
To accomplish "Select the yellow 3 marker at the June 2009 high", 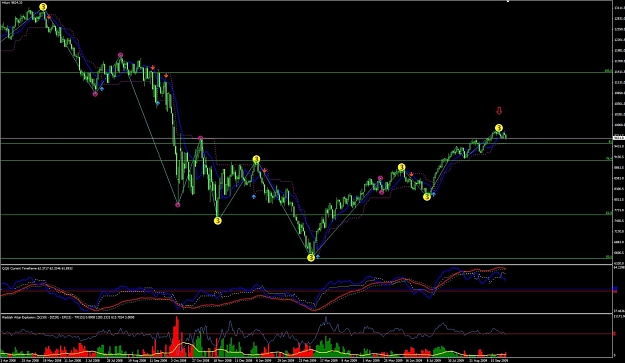I will pos(401,167).
